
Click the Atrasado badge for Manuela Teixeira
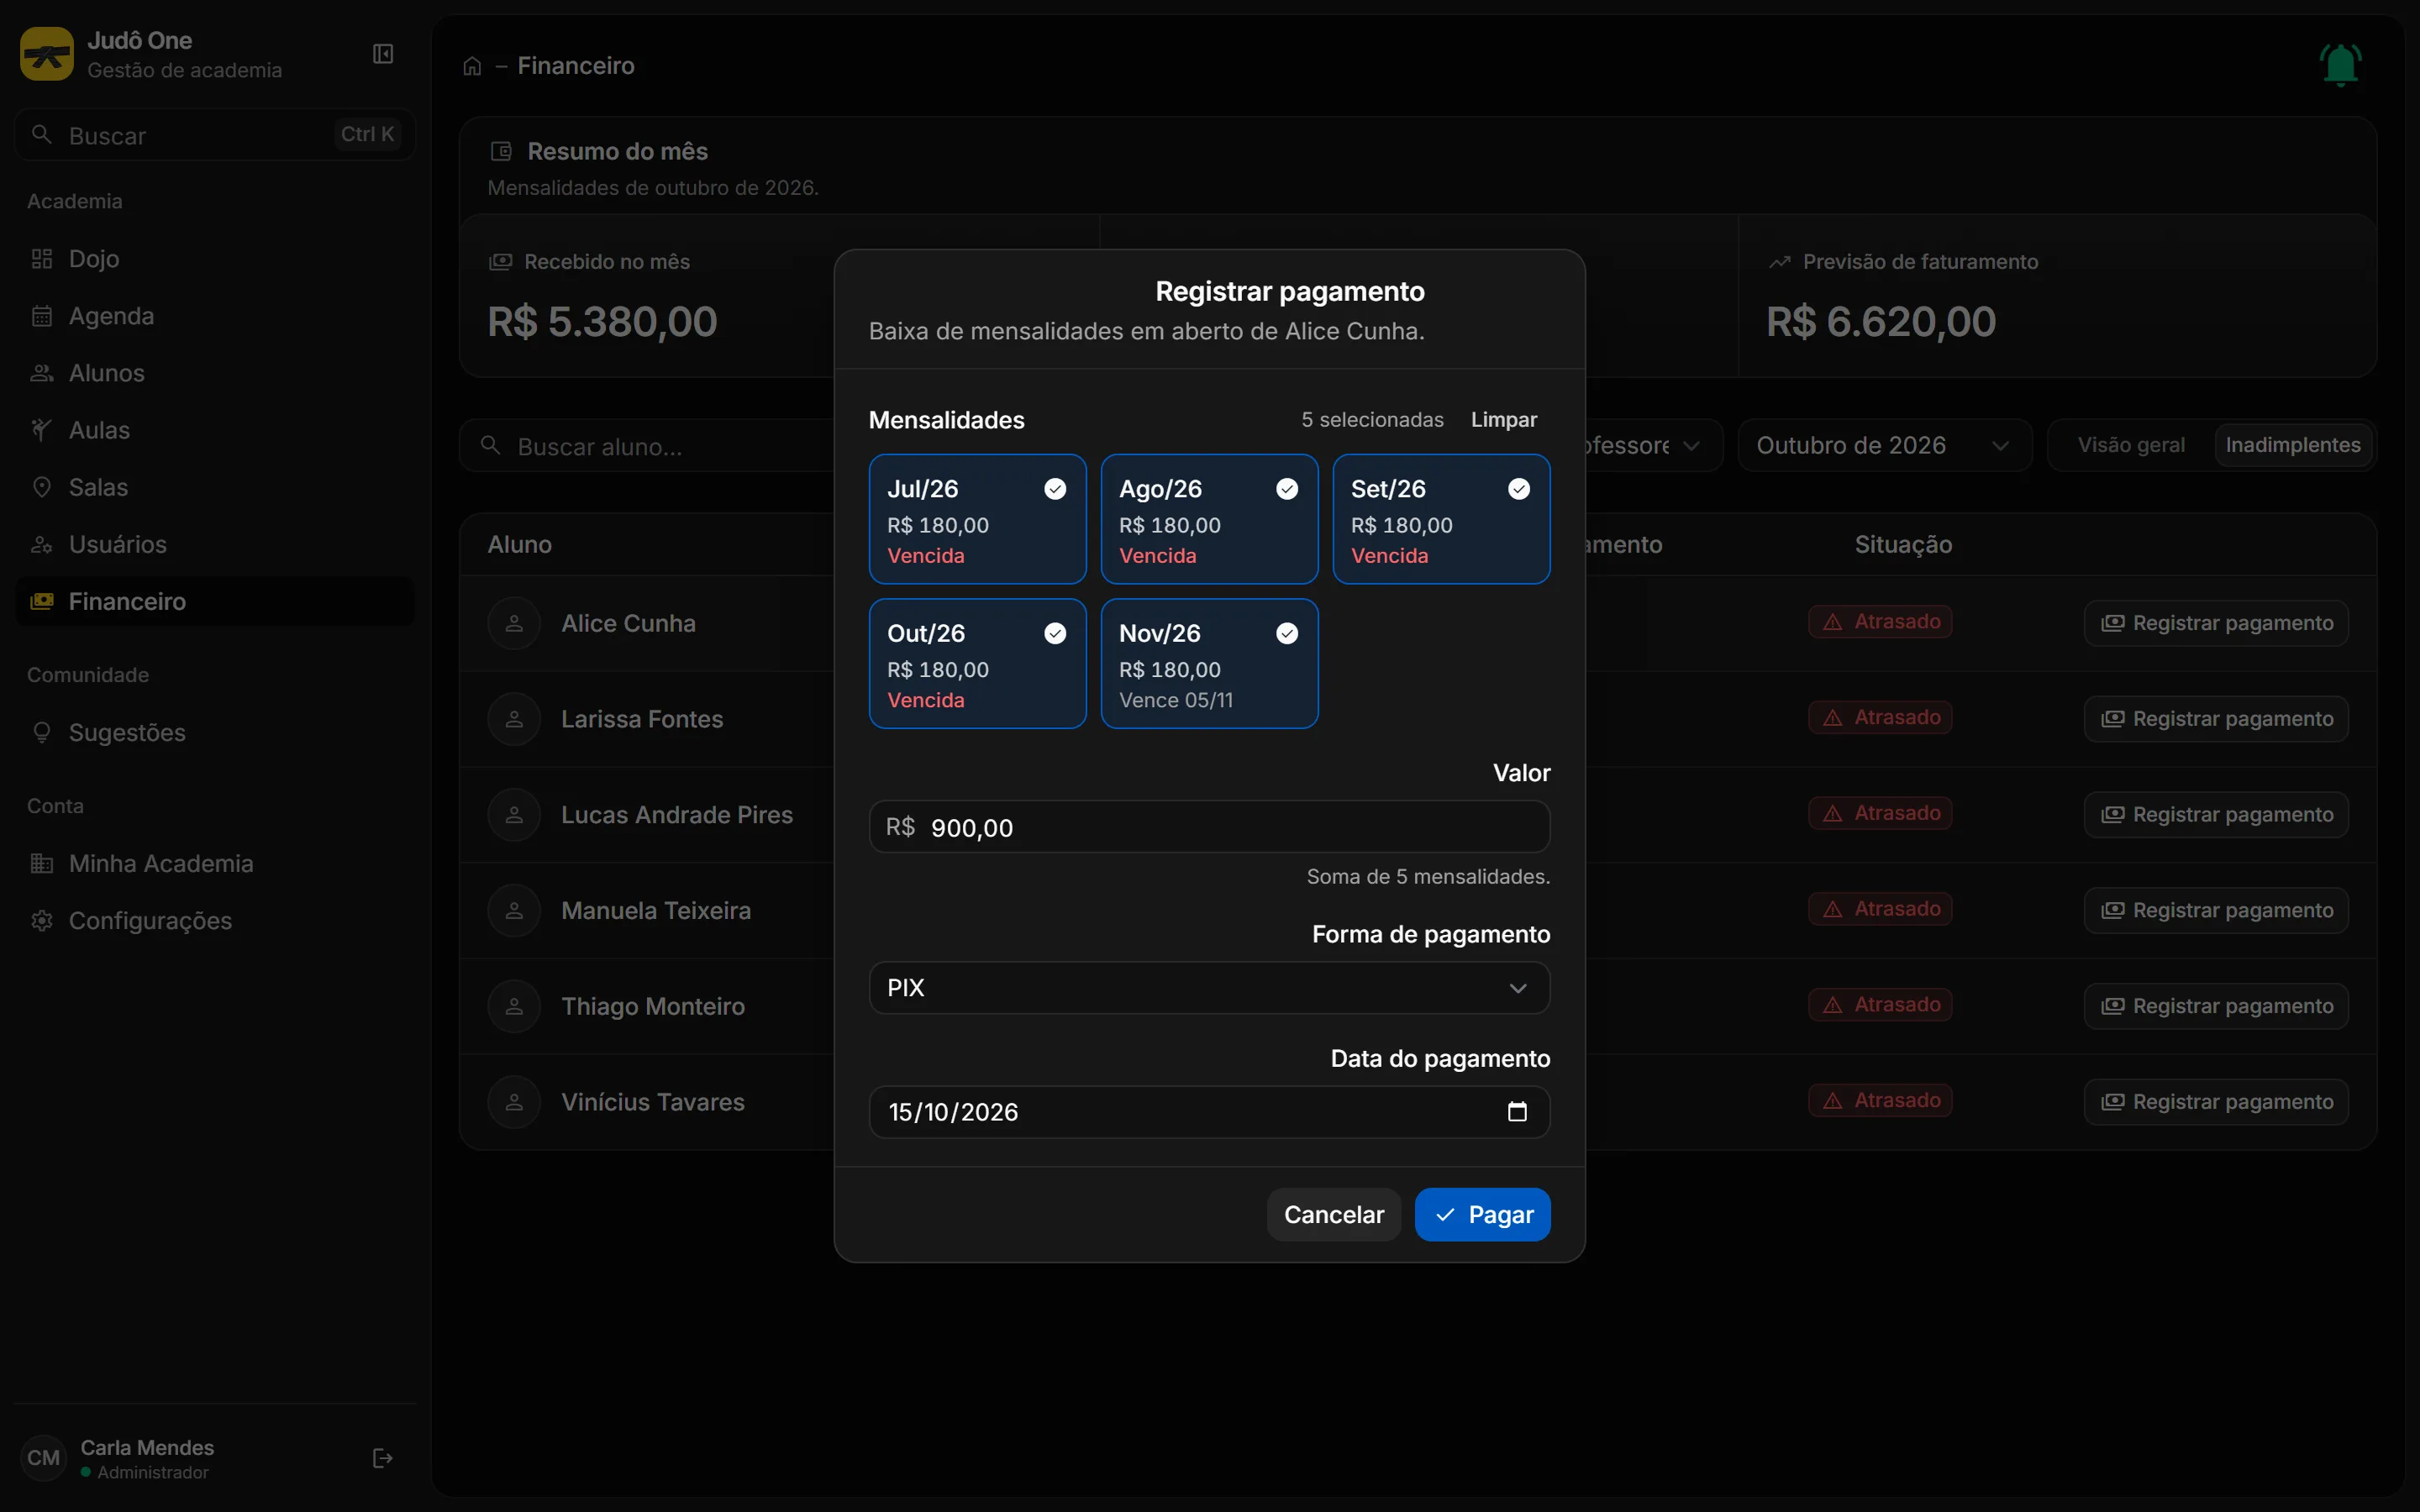coord(1879,909)
